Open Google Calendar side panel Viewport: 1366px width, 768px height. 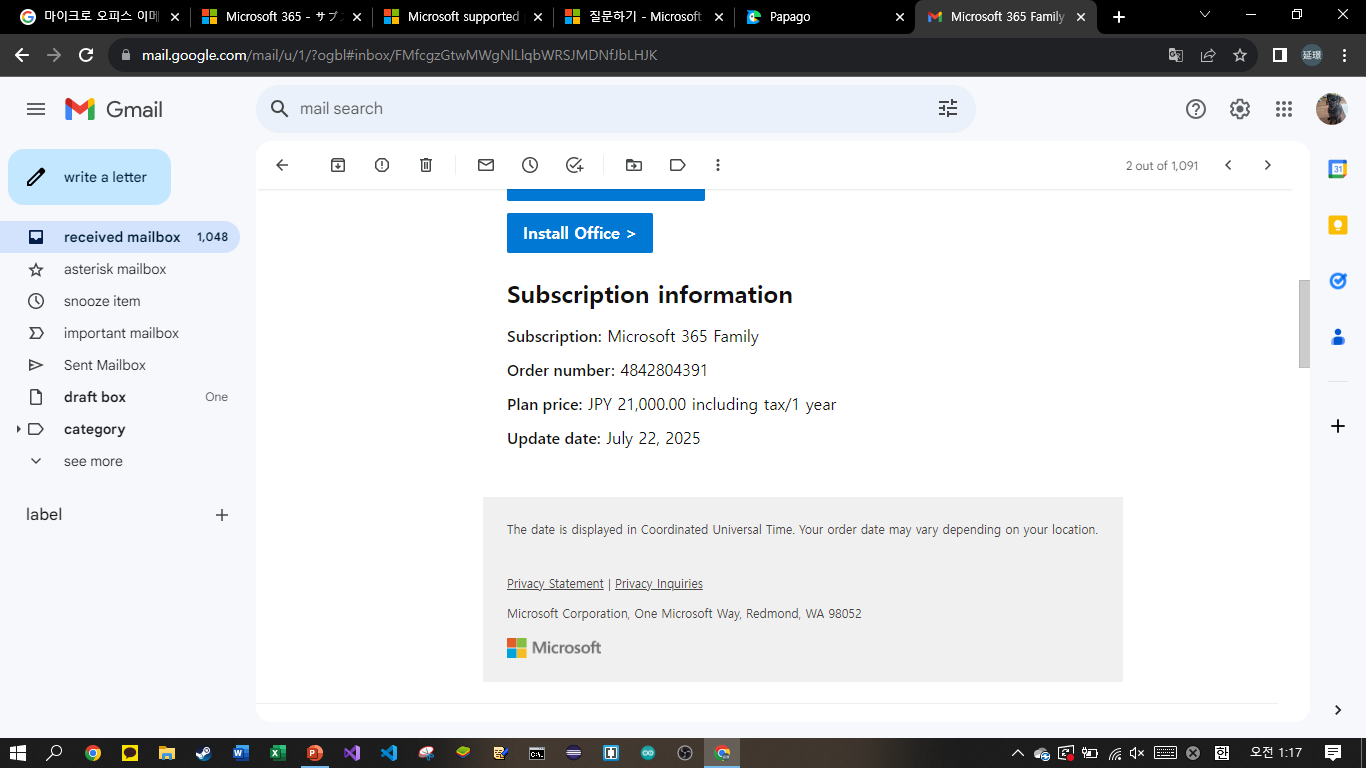click(x=1338, y=169)
